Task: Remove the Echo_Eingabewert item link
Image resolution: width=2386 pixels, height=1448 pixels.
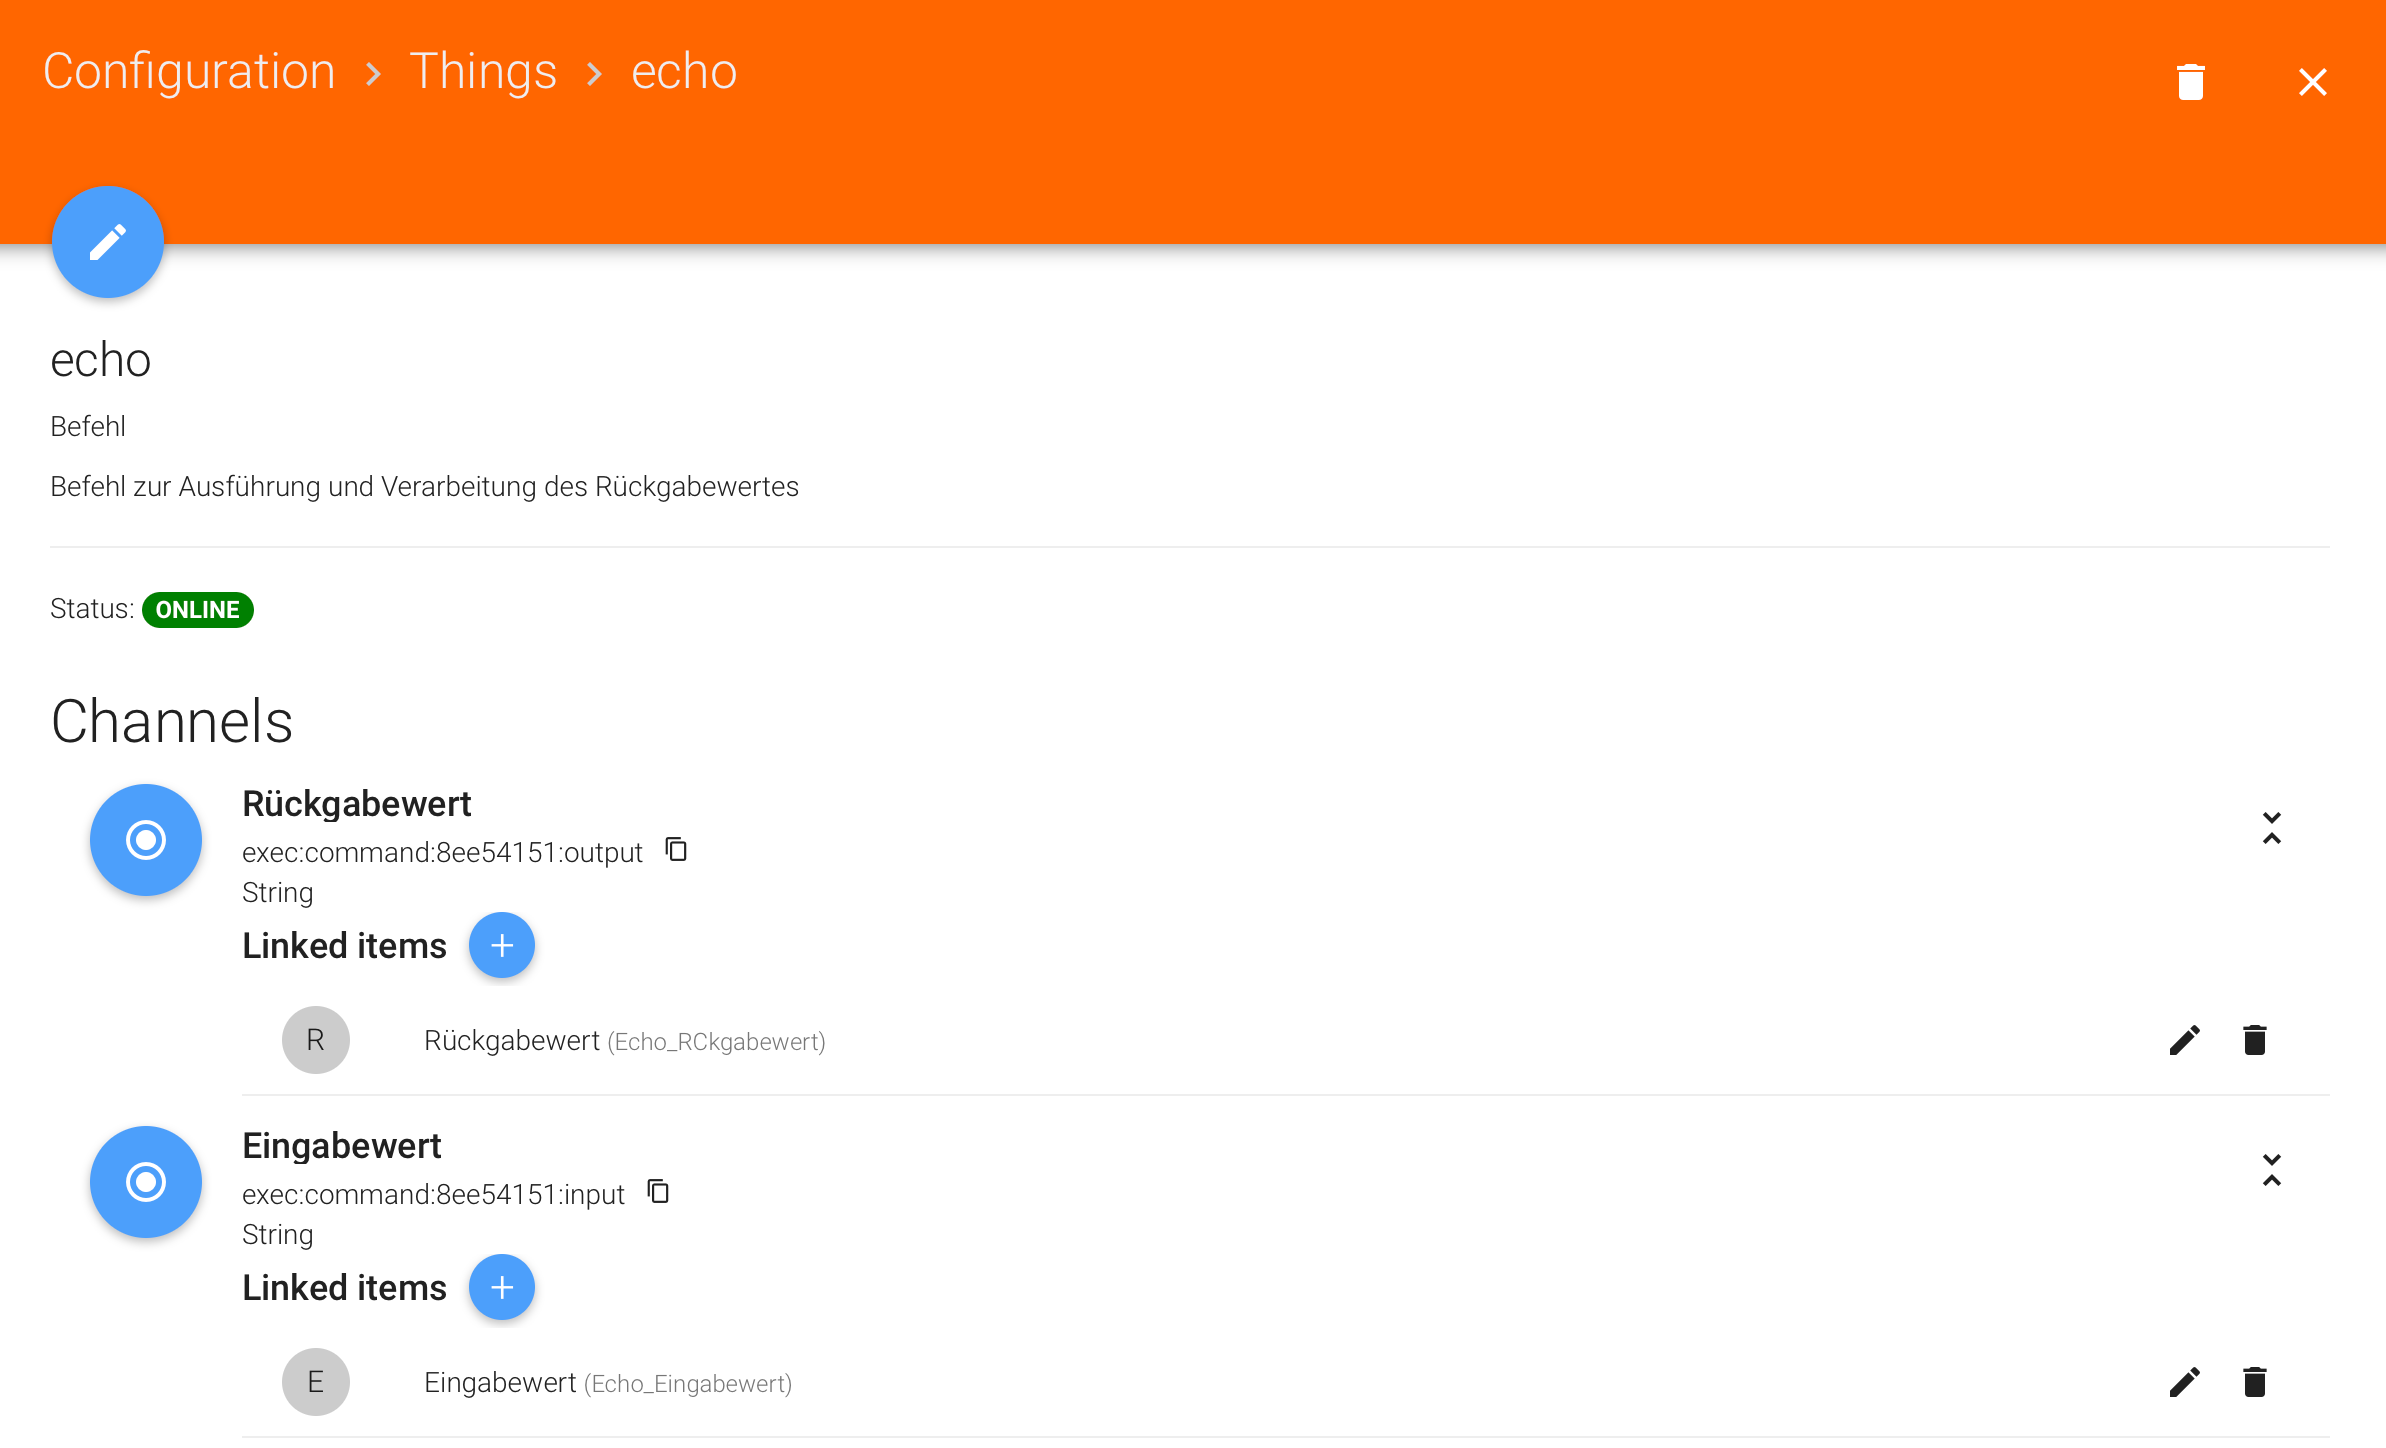Action: coord(2254,1382)
